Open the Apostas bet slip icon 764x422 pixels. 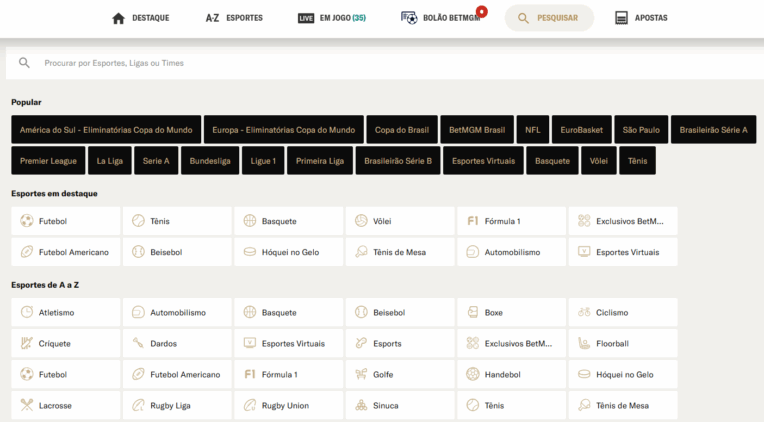[621, 18]
